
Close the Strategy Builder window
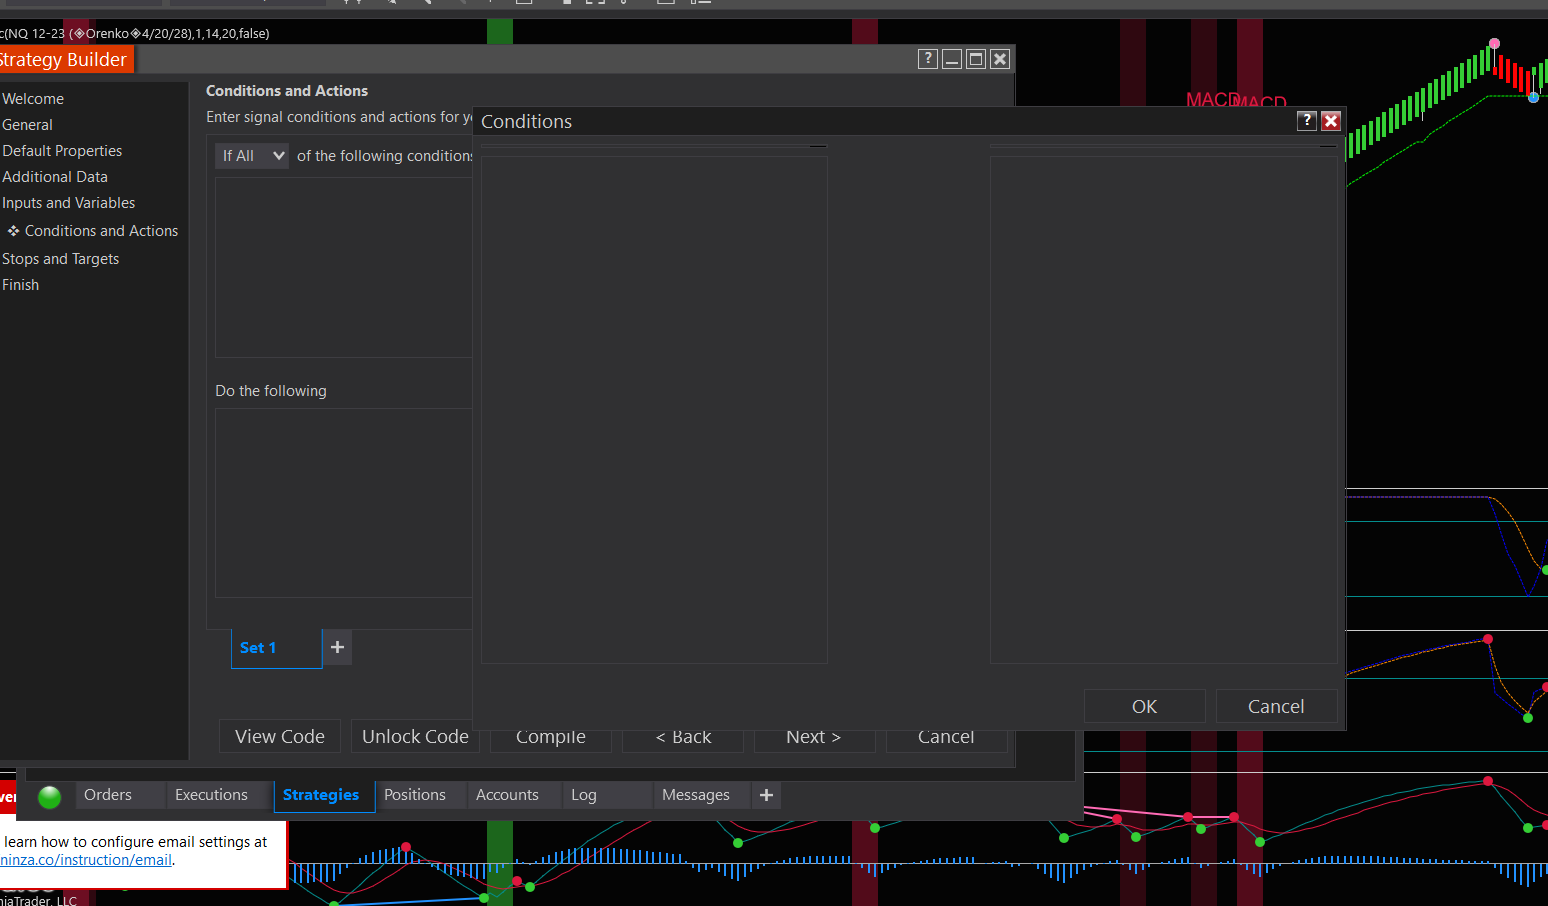1000,59
